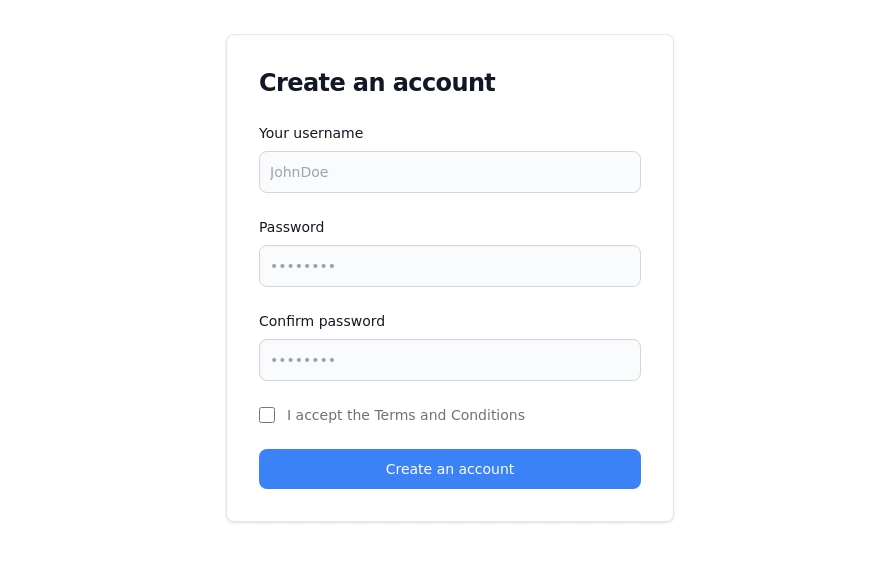Click placeholder dots in the Password field

[x=303, y=266]
